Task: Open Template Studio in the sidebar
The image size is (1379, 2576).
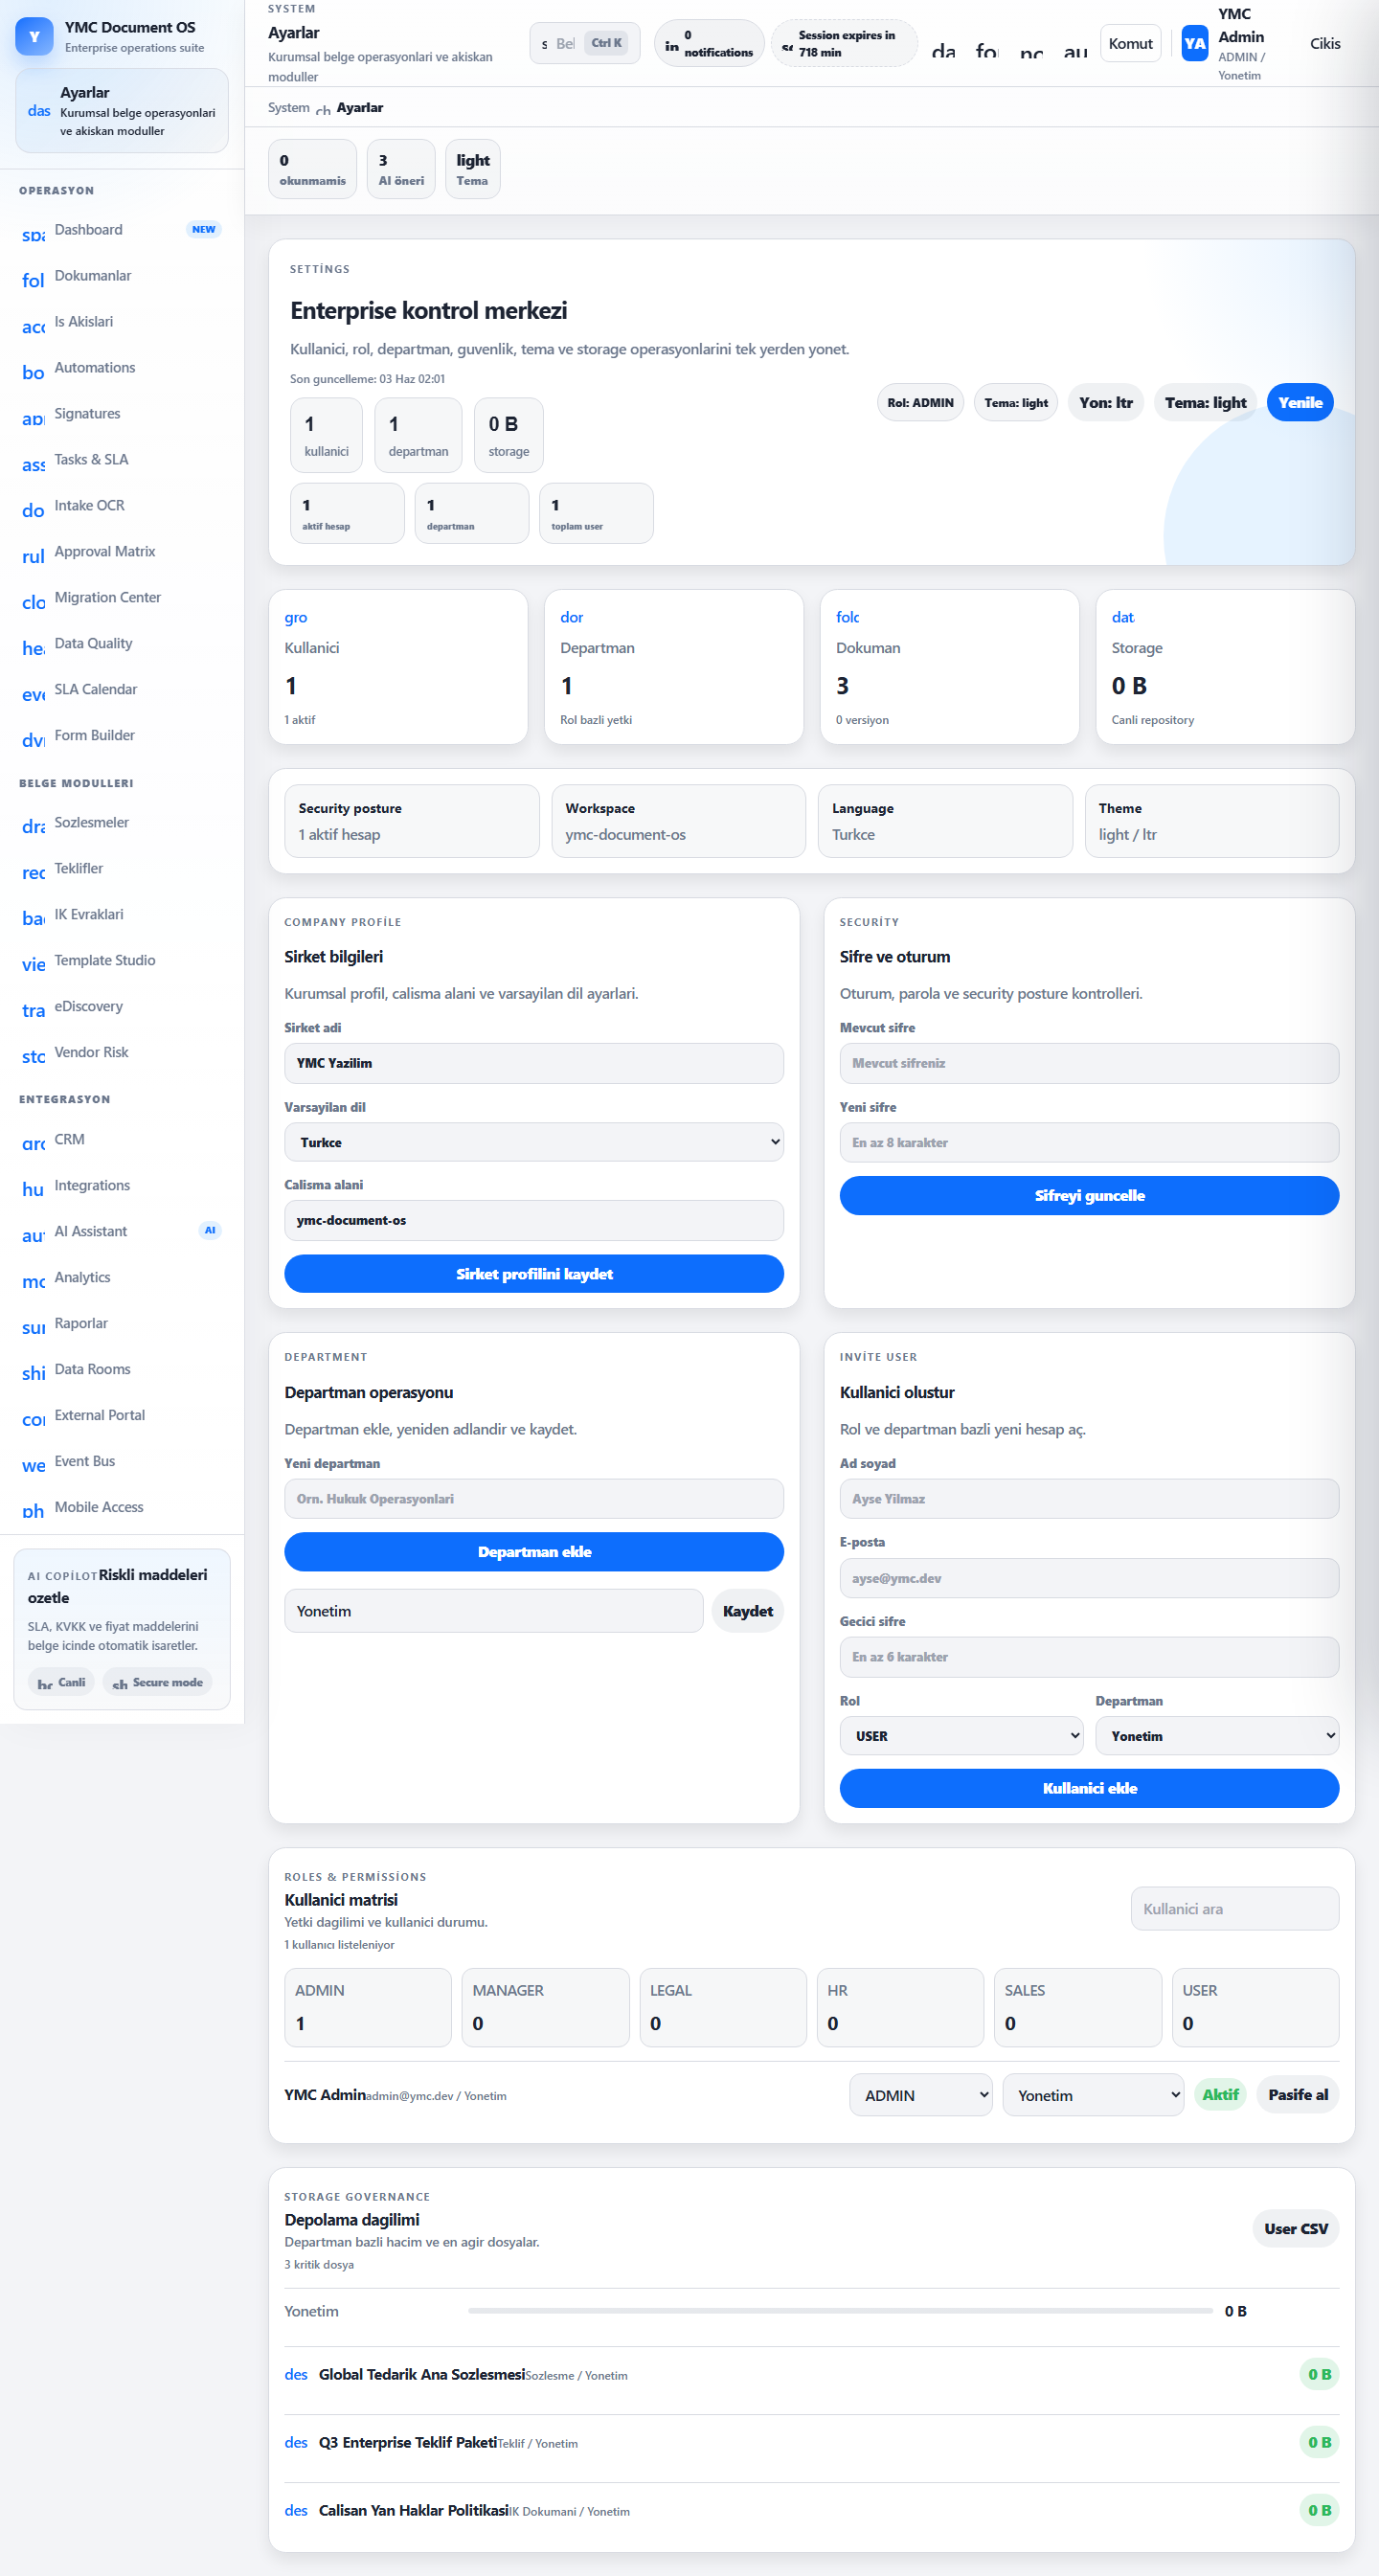Action: [x=121, y=961]
